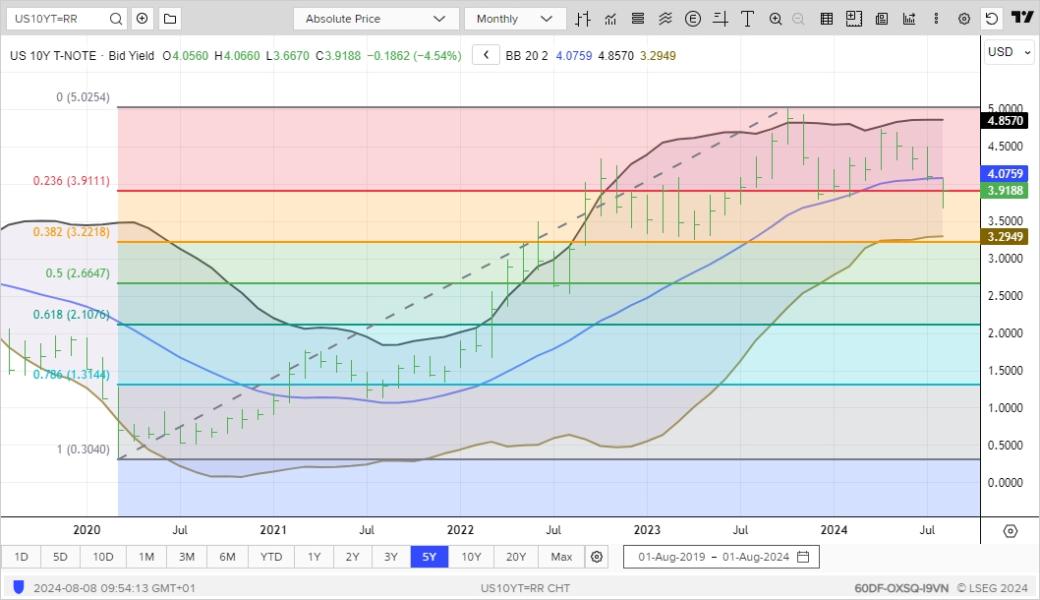Click the 0.786 (1.3144) Fibonacci label
This screenshot has height=600, width=1040.
click(72, 375)
